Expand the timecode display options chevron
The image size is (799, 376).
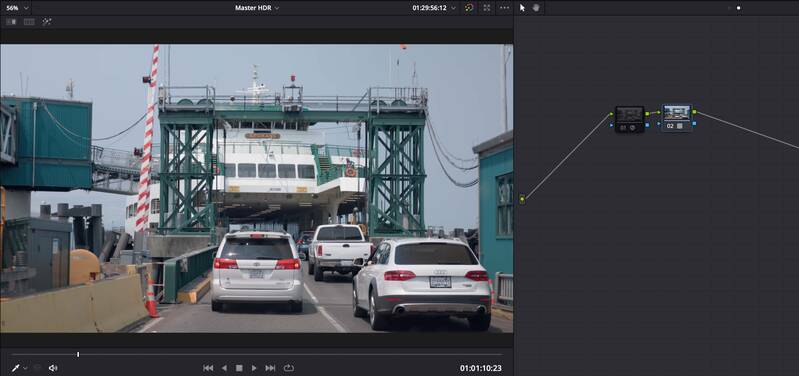(x=454, y=8)
